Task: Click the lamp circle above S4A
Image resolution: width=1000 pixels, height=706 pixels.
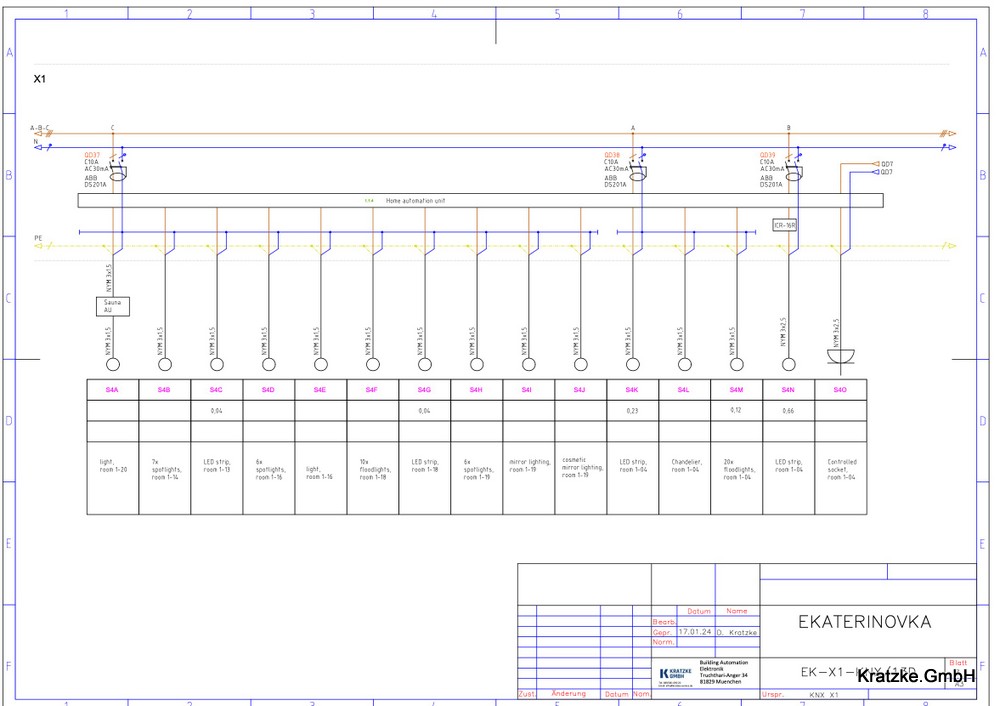Action: (113, 364)
